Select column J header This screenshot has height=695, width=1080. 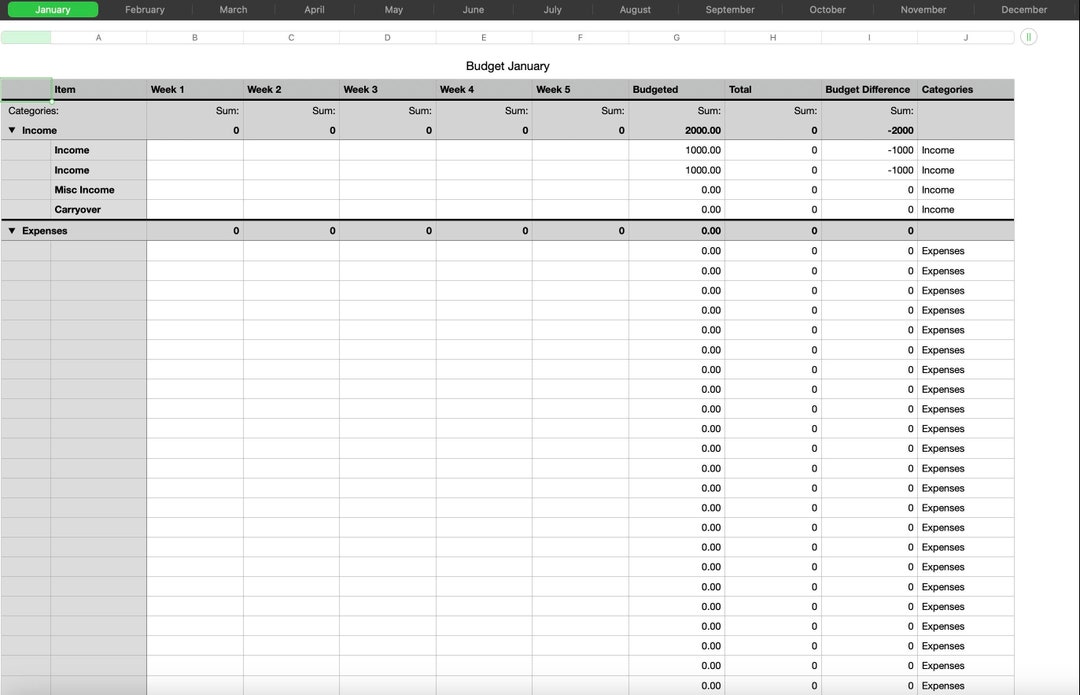(965, 37)
